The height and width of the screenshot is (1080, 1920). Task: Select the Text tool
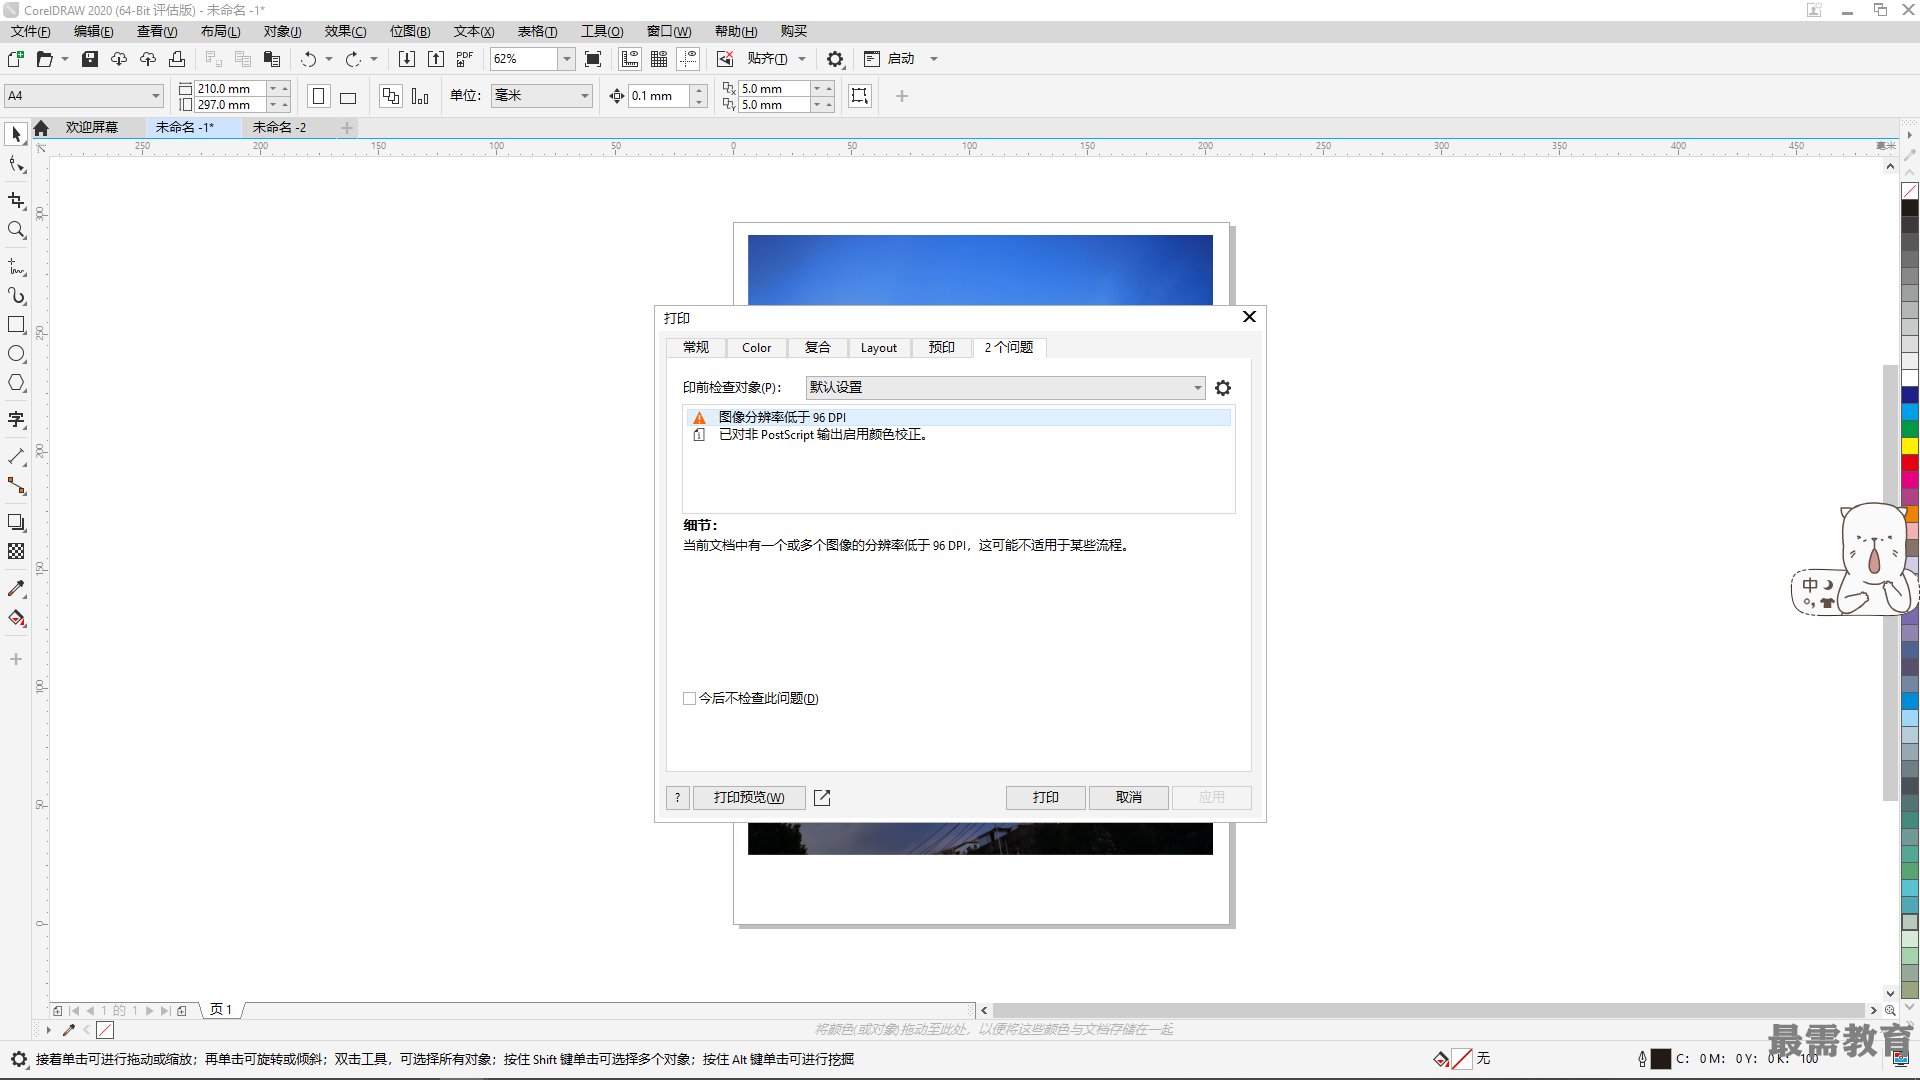click(x=16, y=420)
